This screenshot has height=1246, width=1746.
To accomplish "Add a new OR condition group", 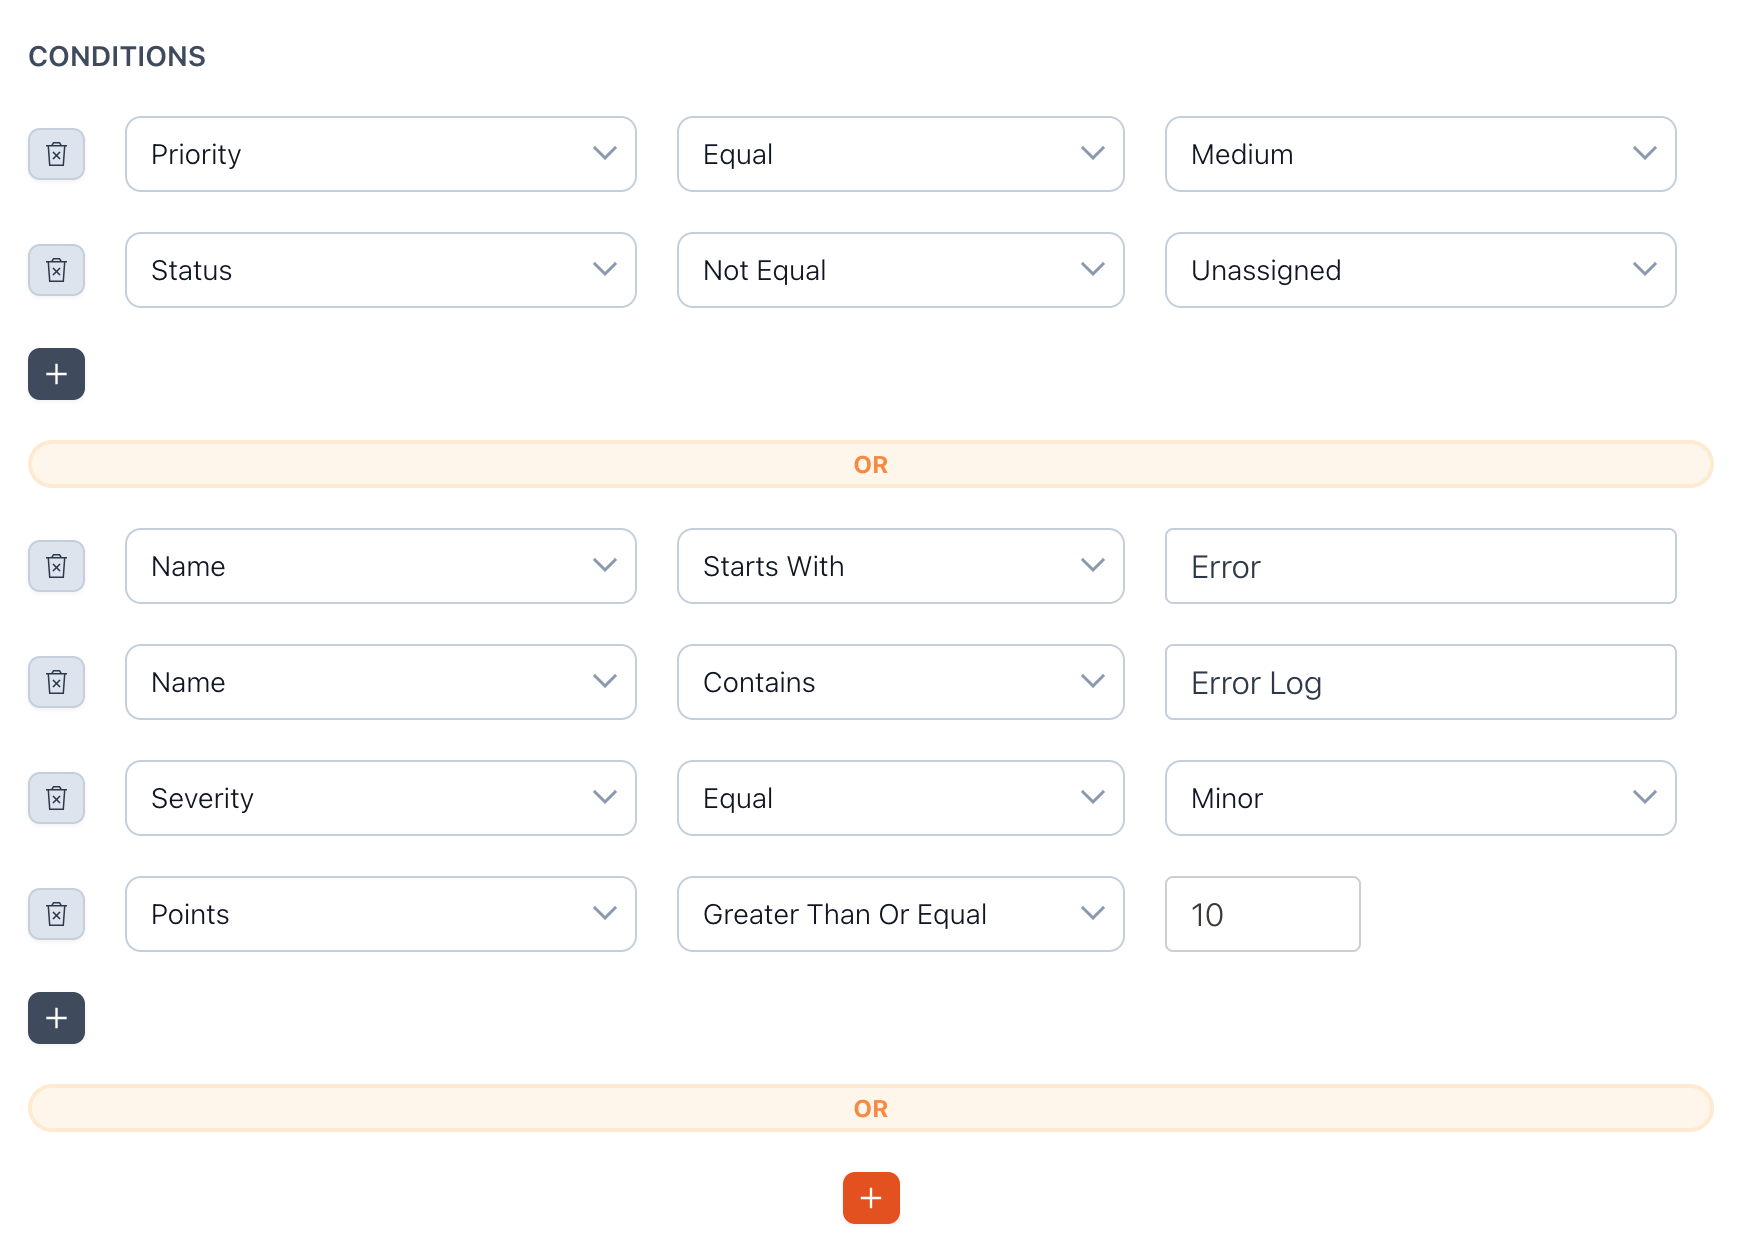I will coord(870,1198).
